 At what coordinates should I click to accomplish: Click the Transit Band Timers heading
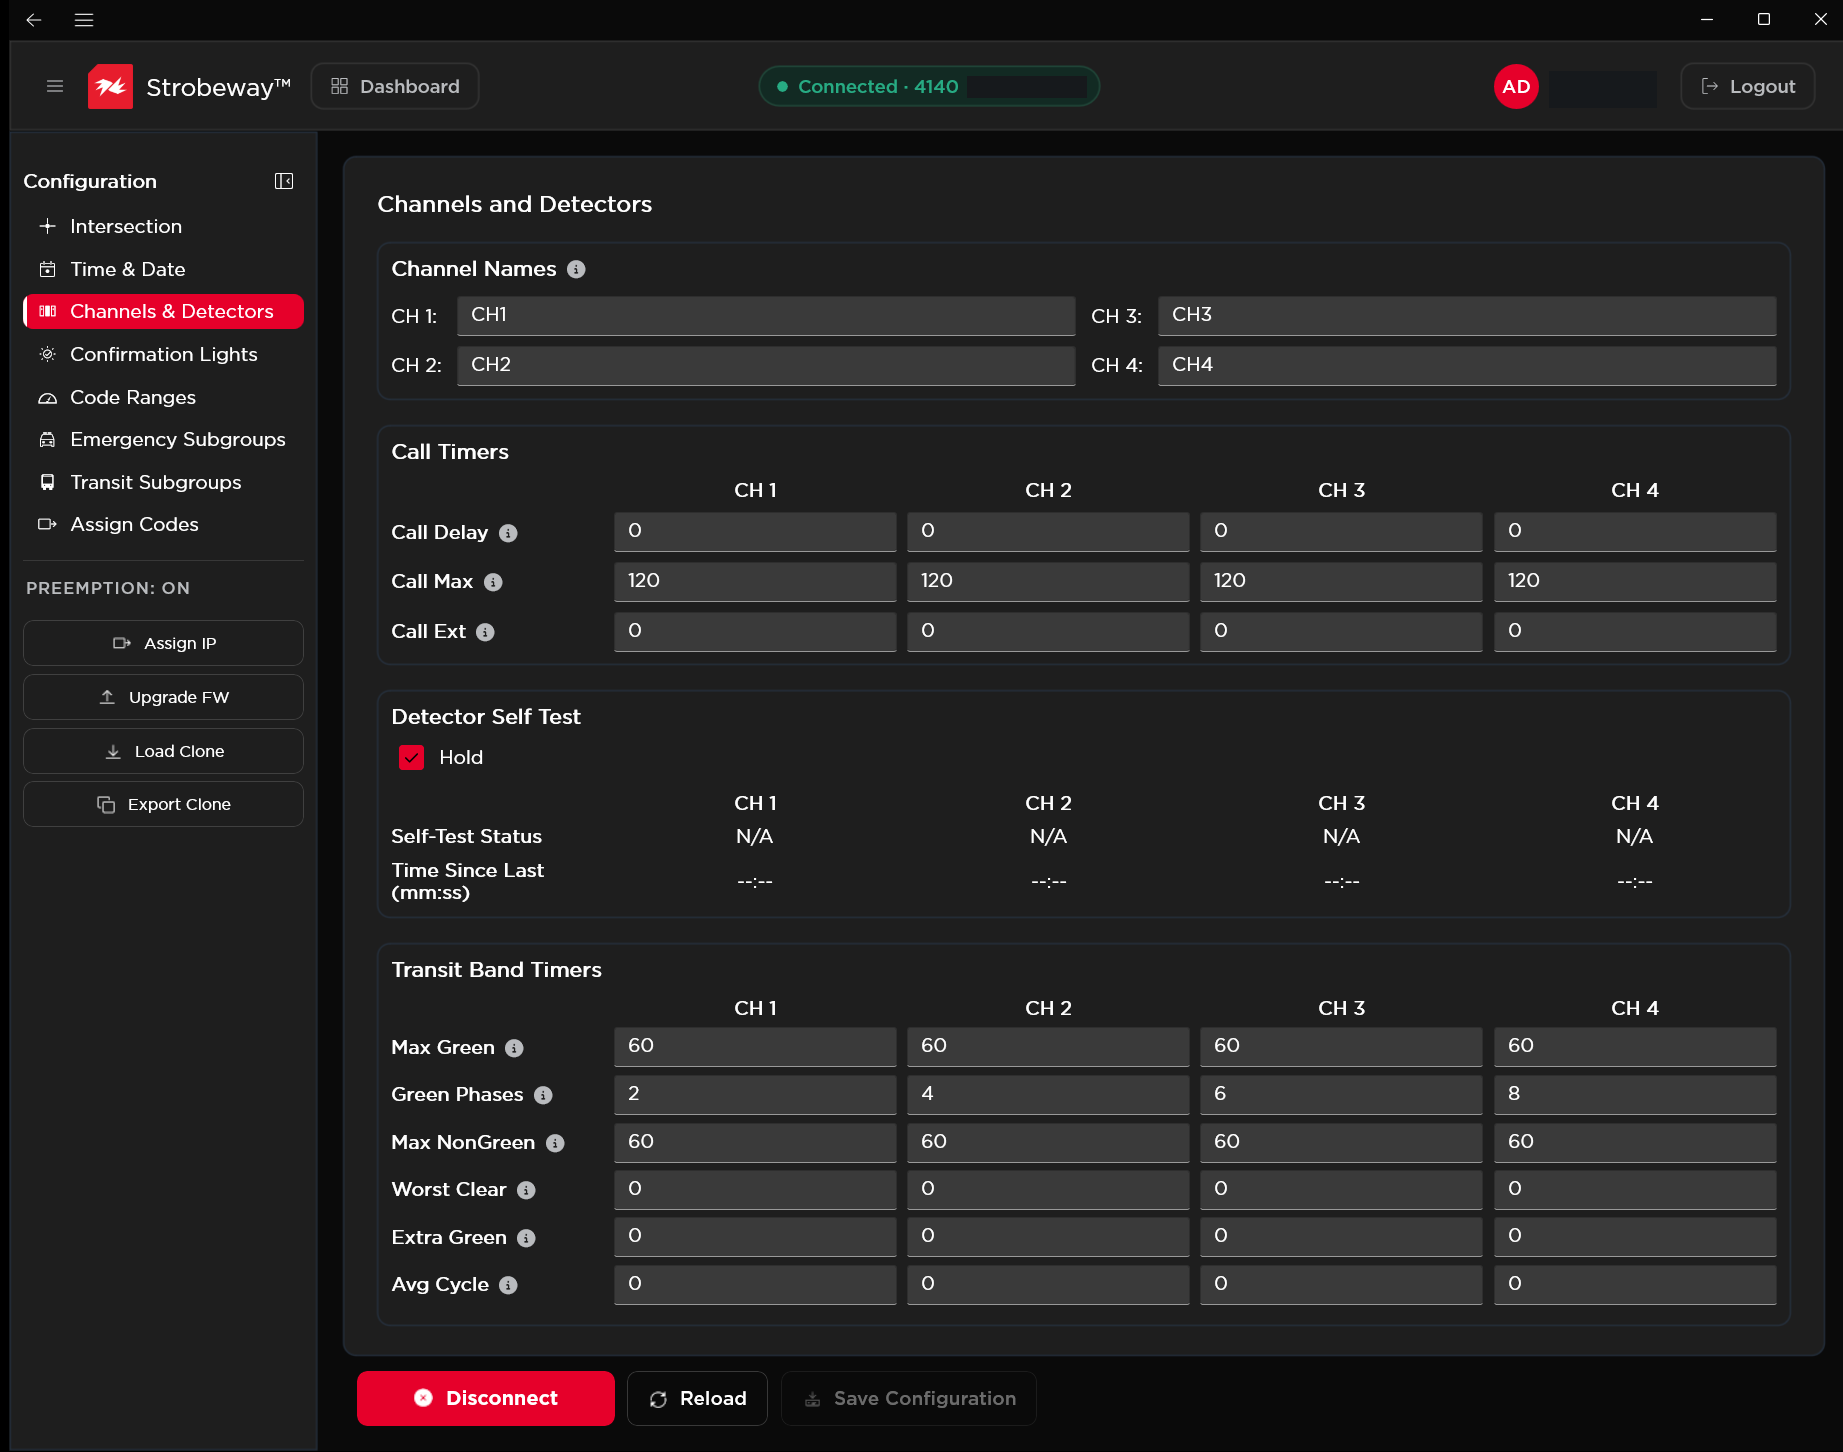coord(496,970)
